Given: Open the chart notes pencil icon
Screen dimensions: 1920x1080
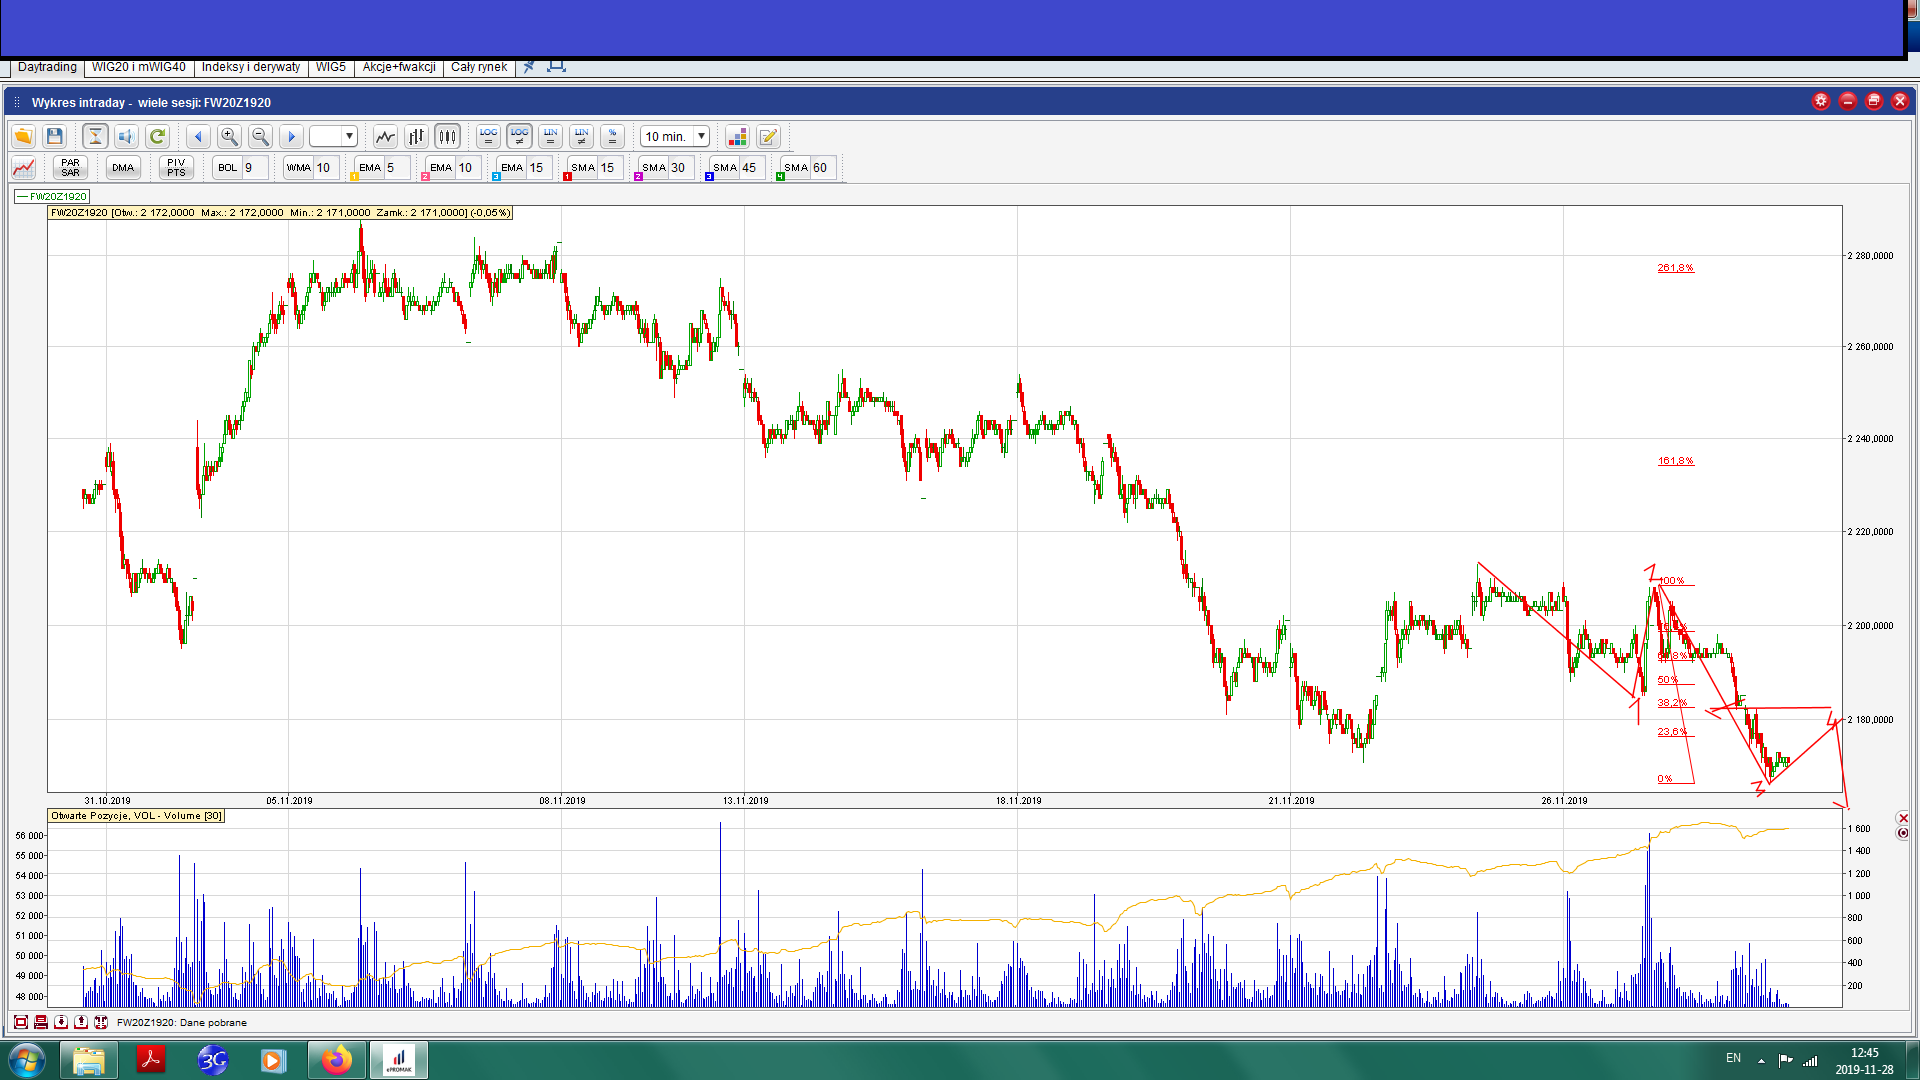Looking at the screenshot, I should [x=768, y=136].
